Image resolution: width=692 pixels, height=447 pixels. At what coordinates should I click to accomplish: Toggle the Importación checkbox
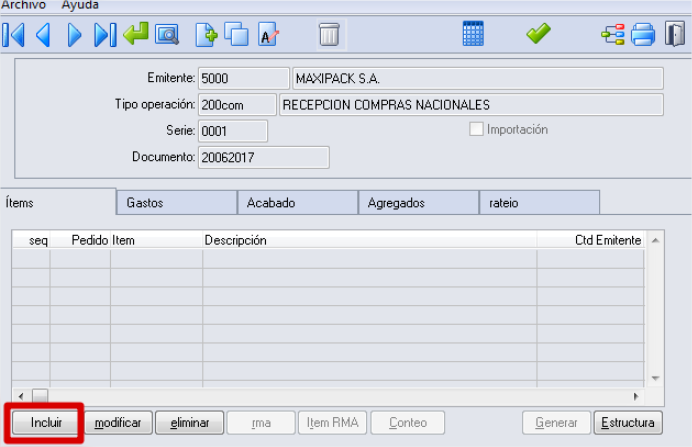[x=476, y=129]
